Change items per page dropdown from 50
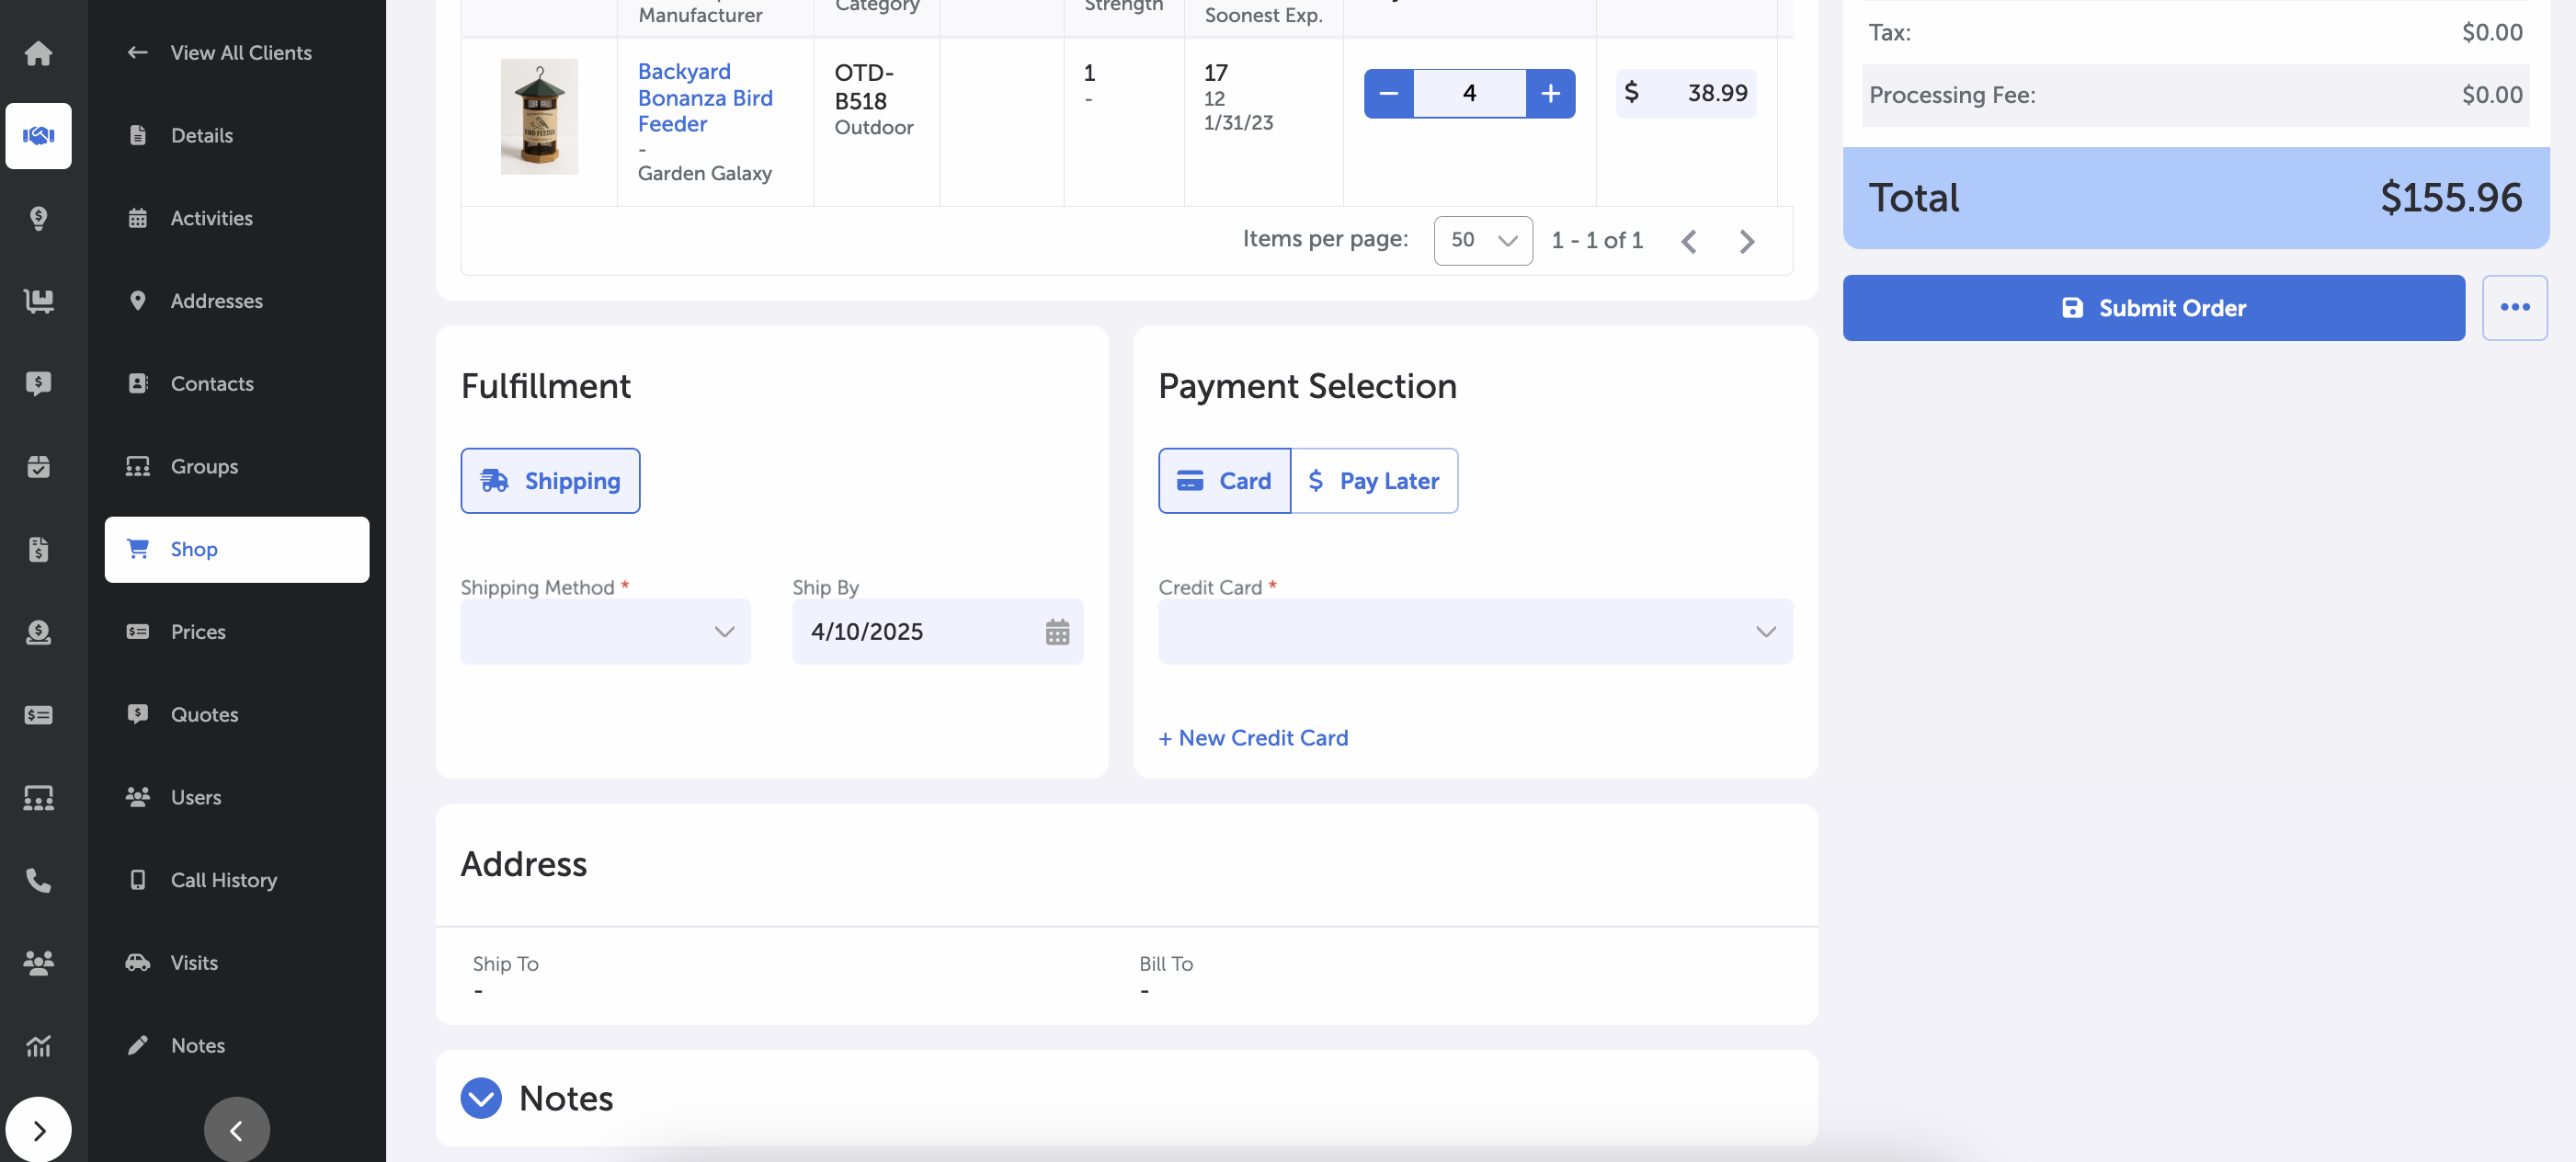2576x1162 pixels. pos(1482,240)
